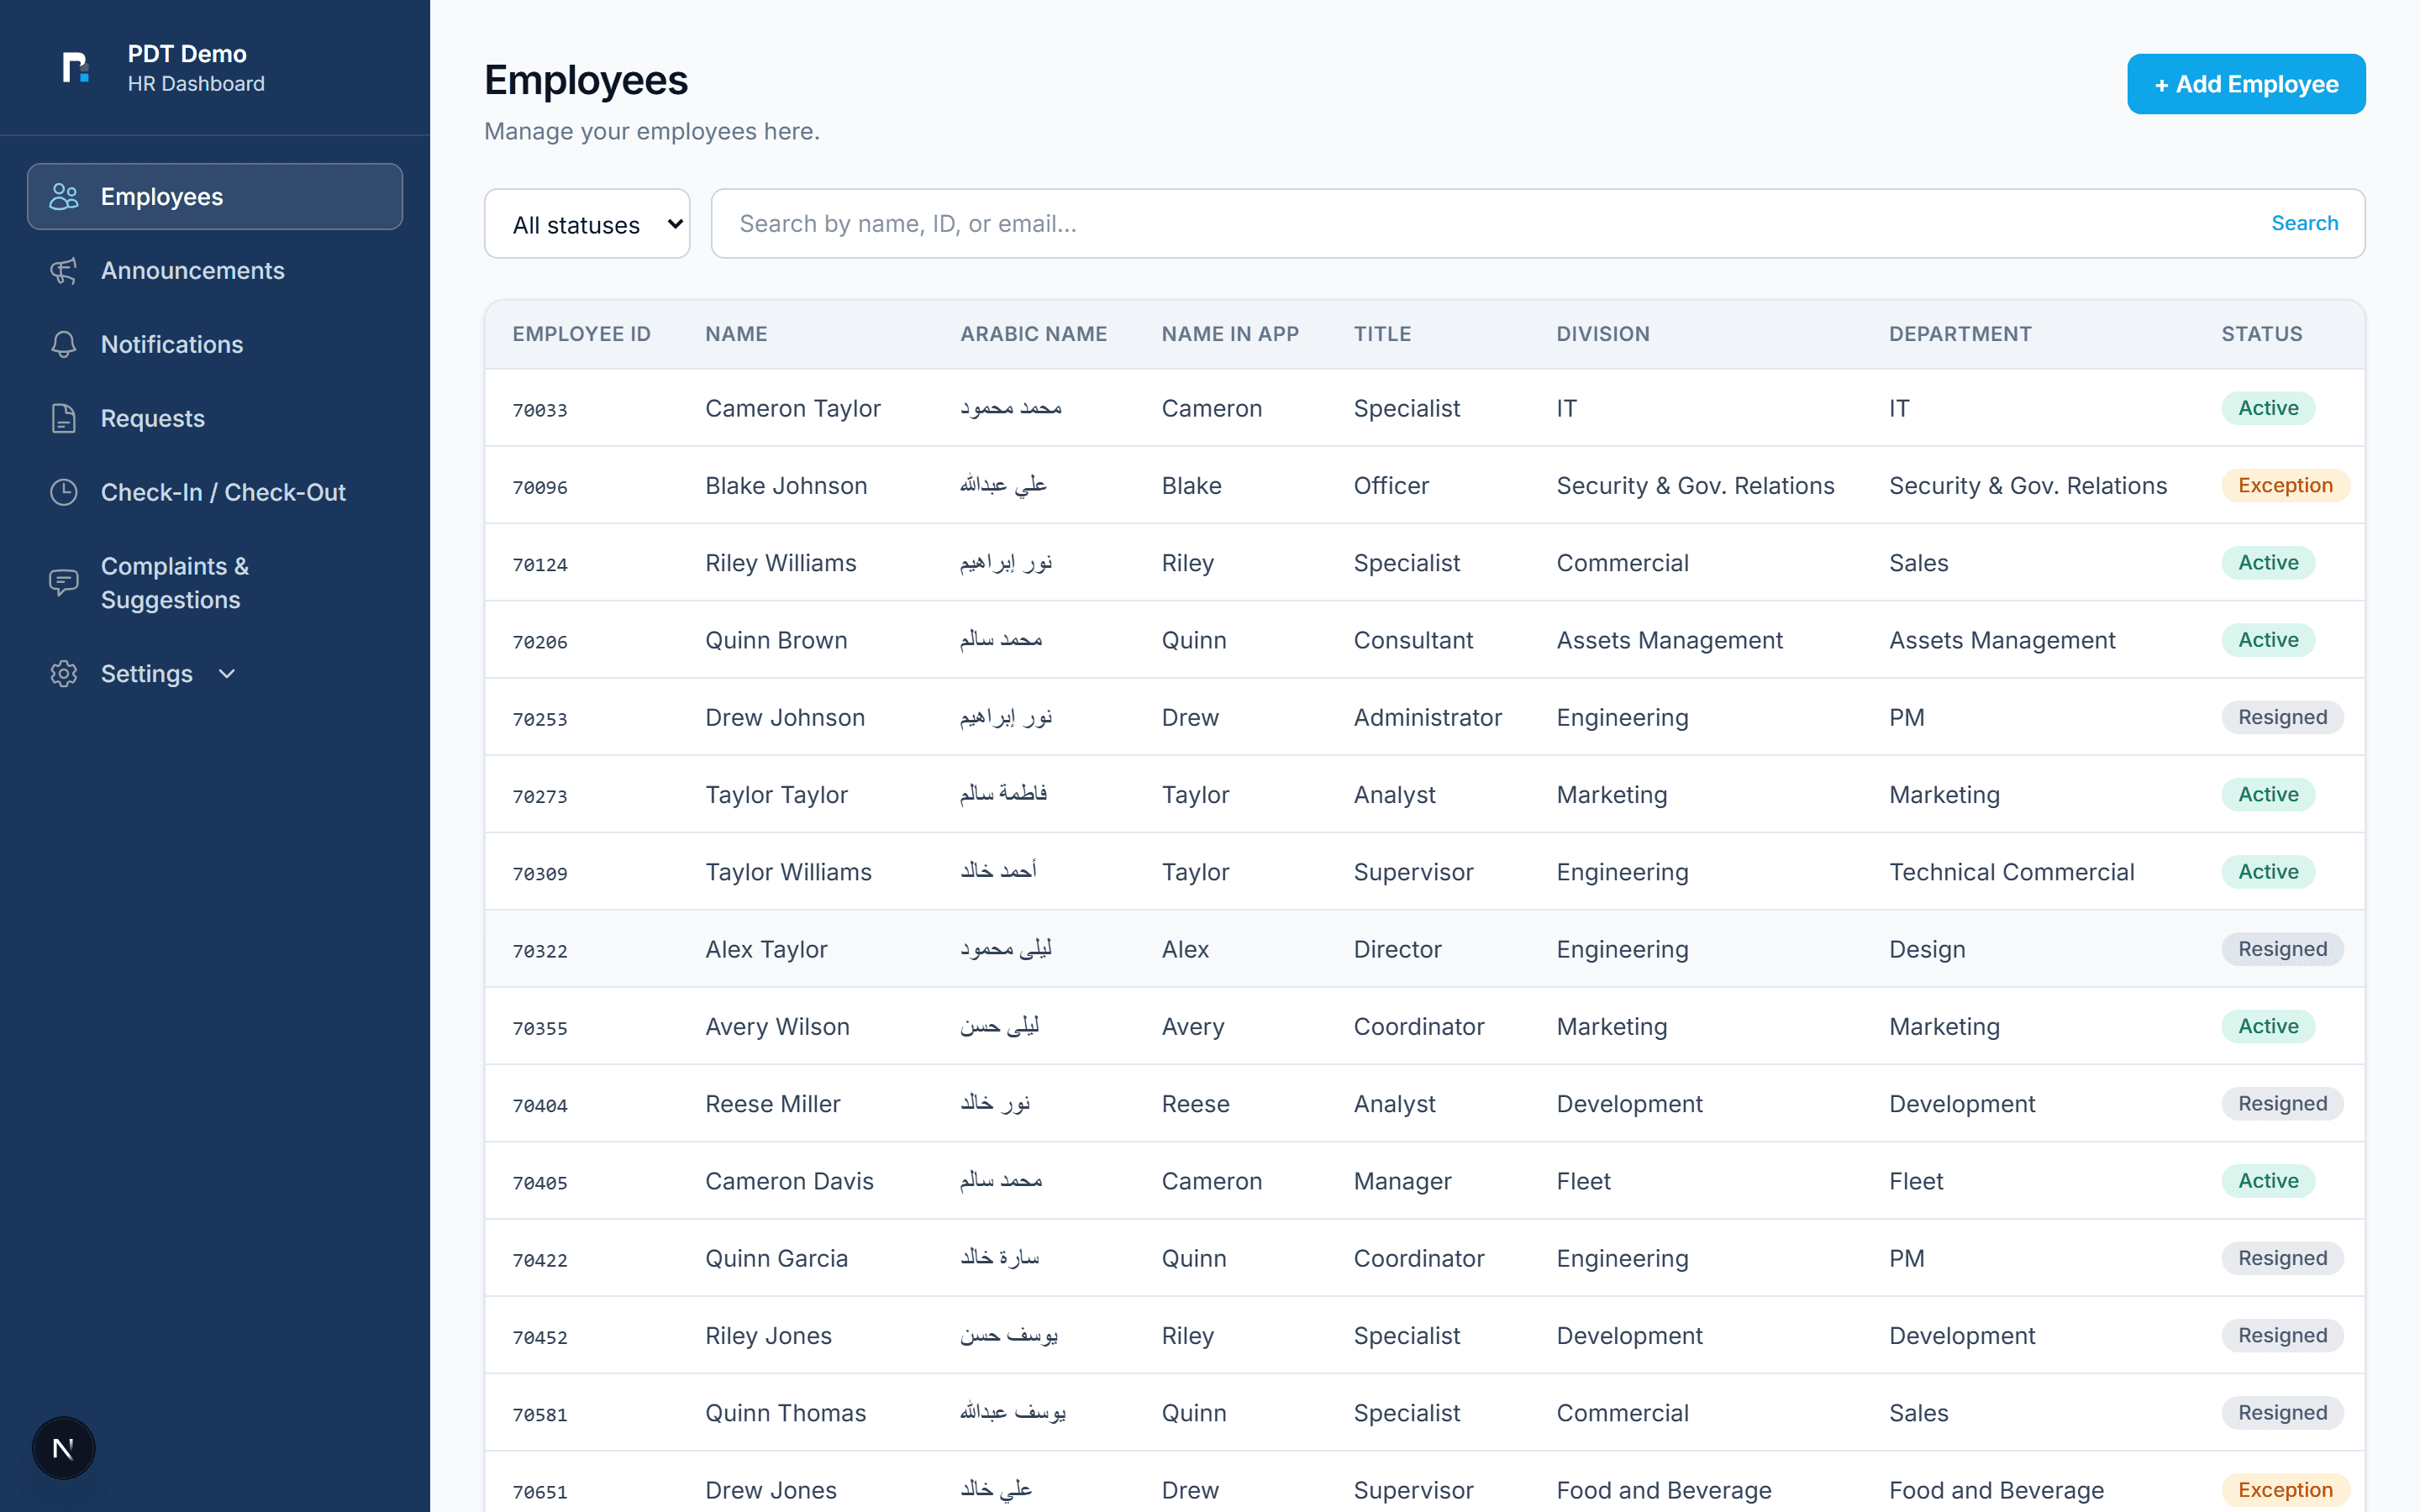Click the Resigned badge for Drew Johnson
The height and width of the screenshot is (1512, 2420).
[x=2282, y=717]
